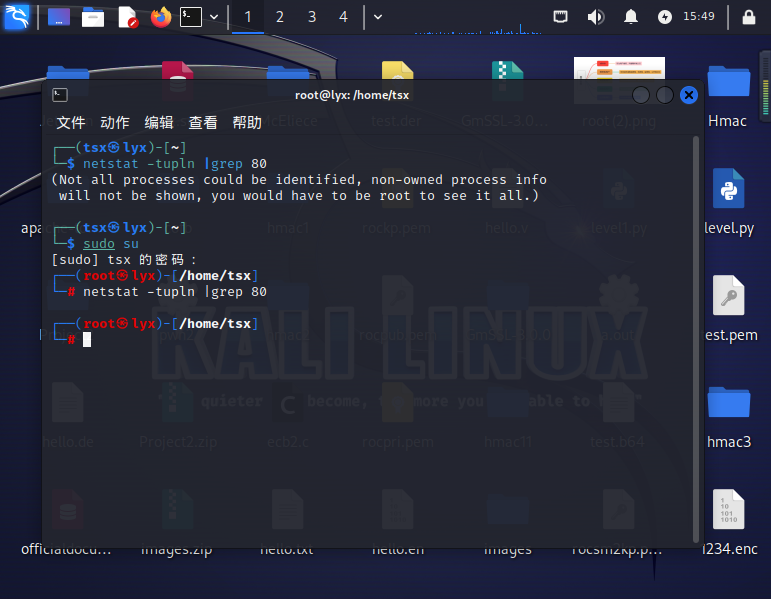The image size is (771, 599).
Task: Click the 'sudo su' command text
Action: click(111, 243)
